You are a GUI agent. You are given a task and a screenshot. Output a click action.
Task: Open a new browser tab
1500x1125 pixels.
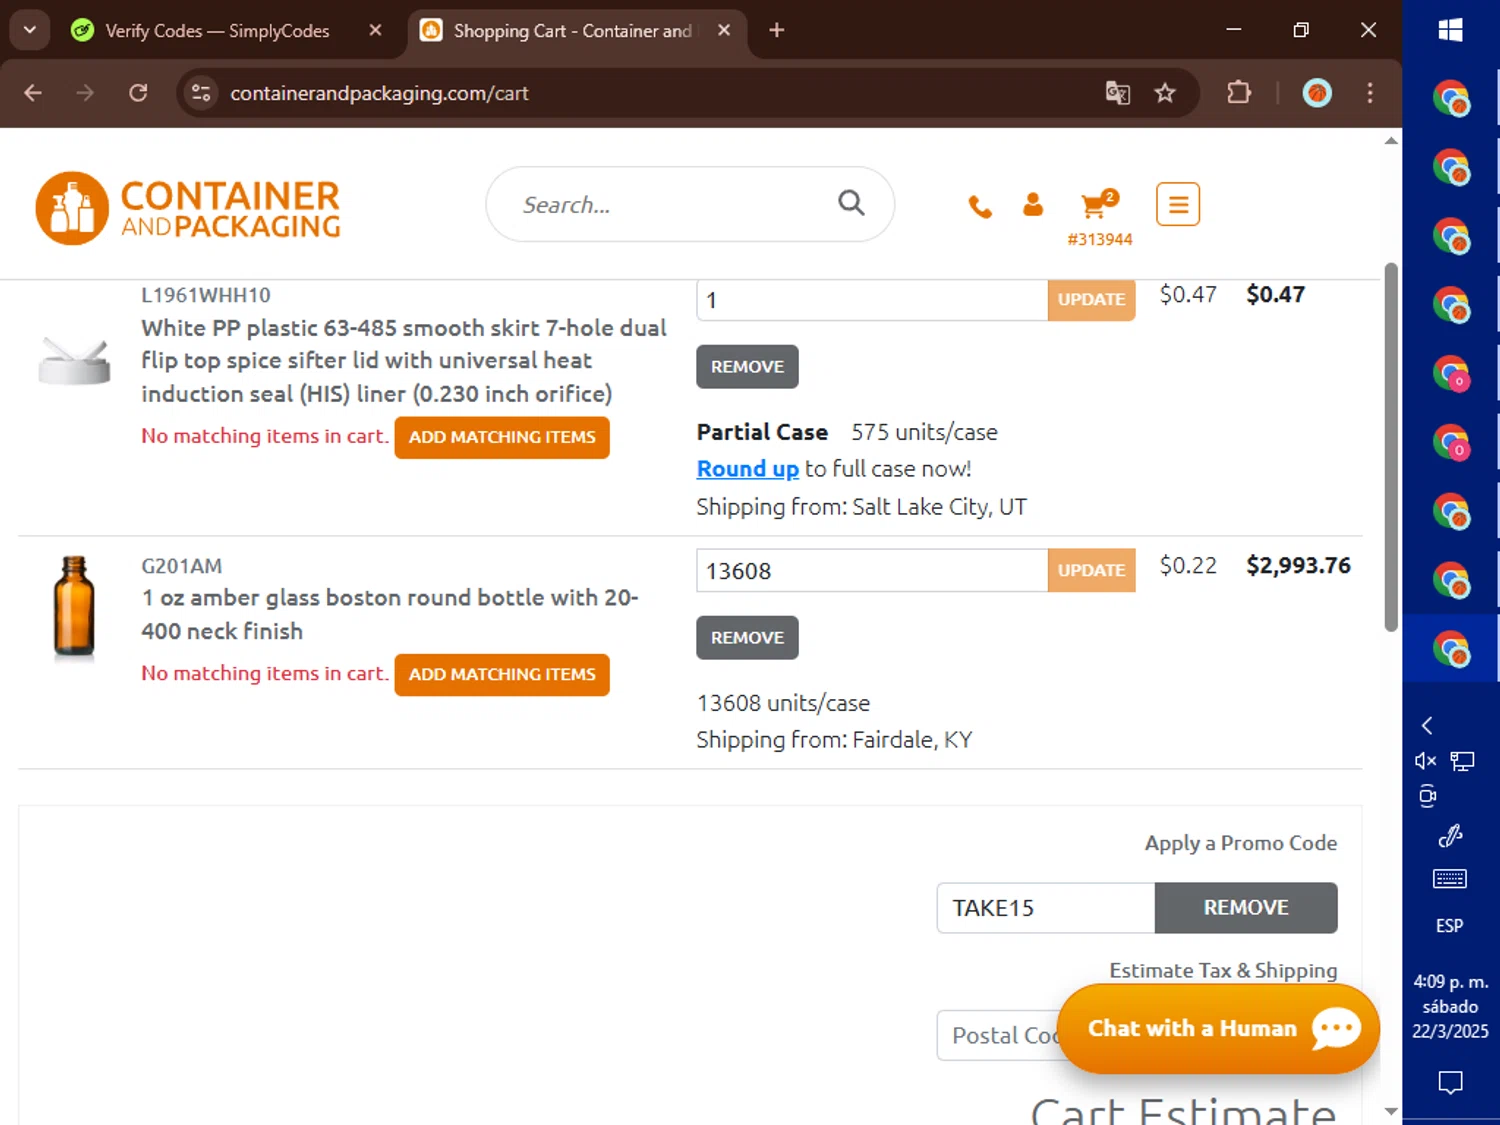point(776,30)
